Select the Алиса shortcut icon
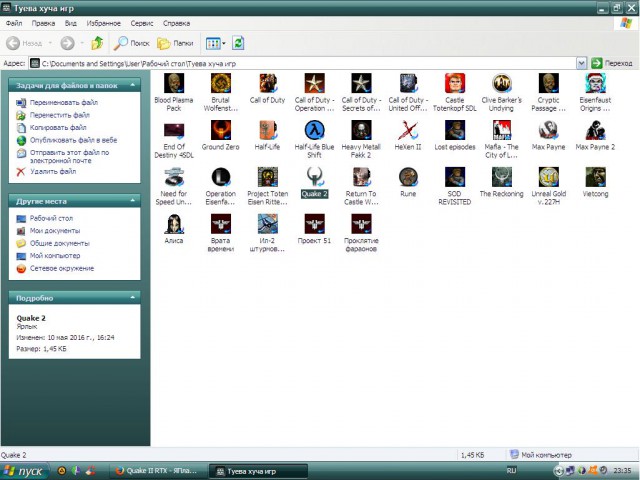 (x=174, y=224)
